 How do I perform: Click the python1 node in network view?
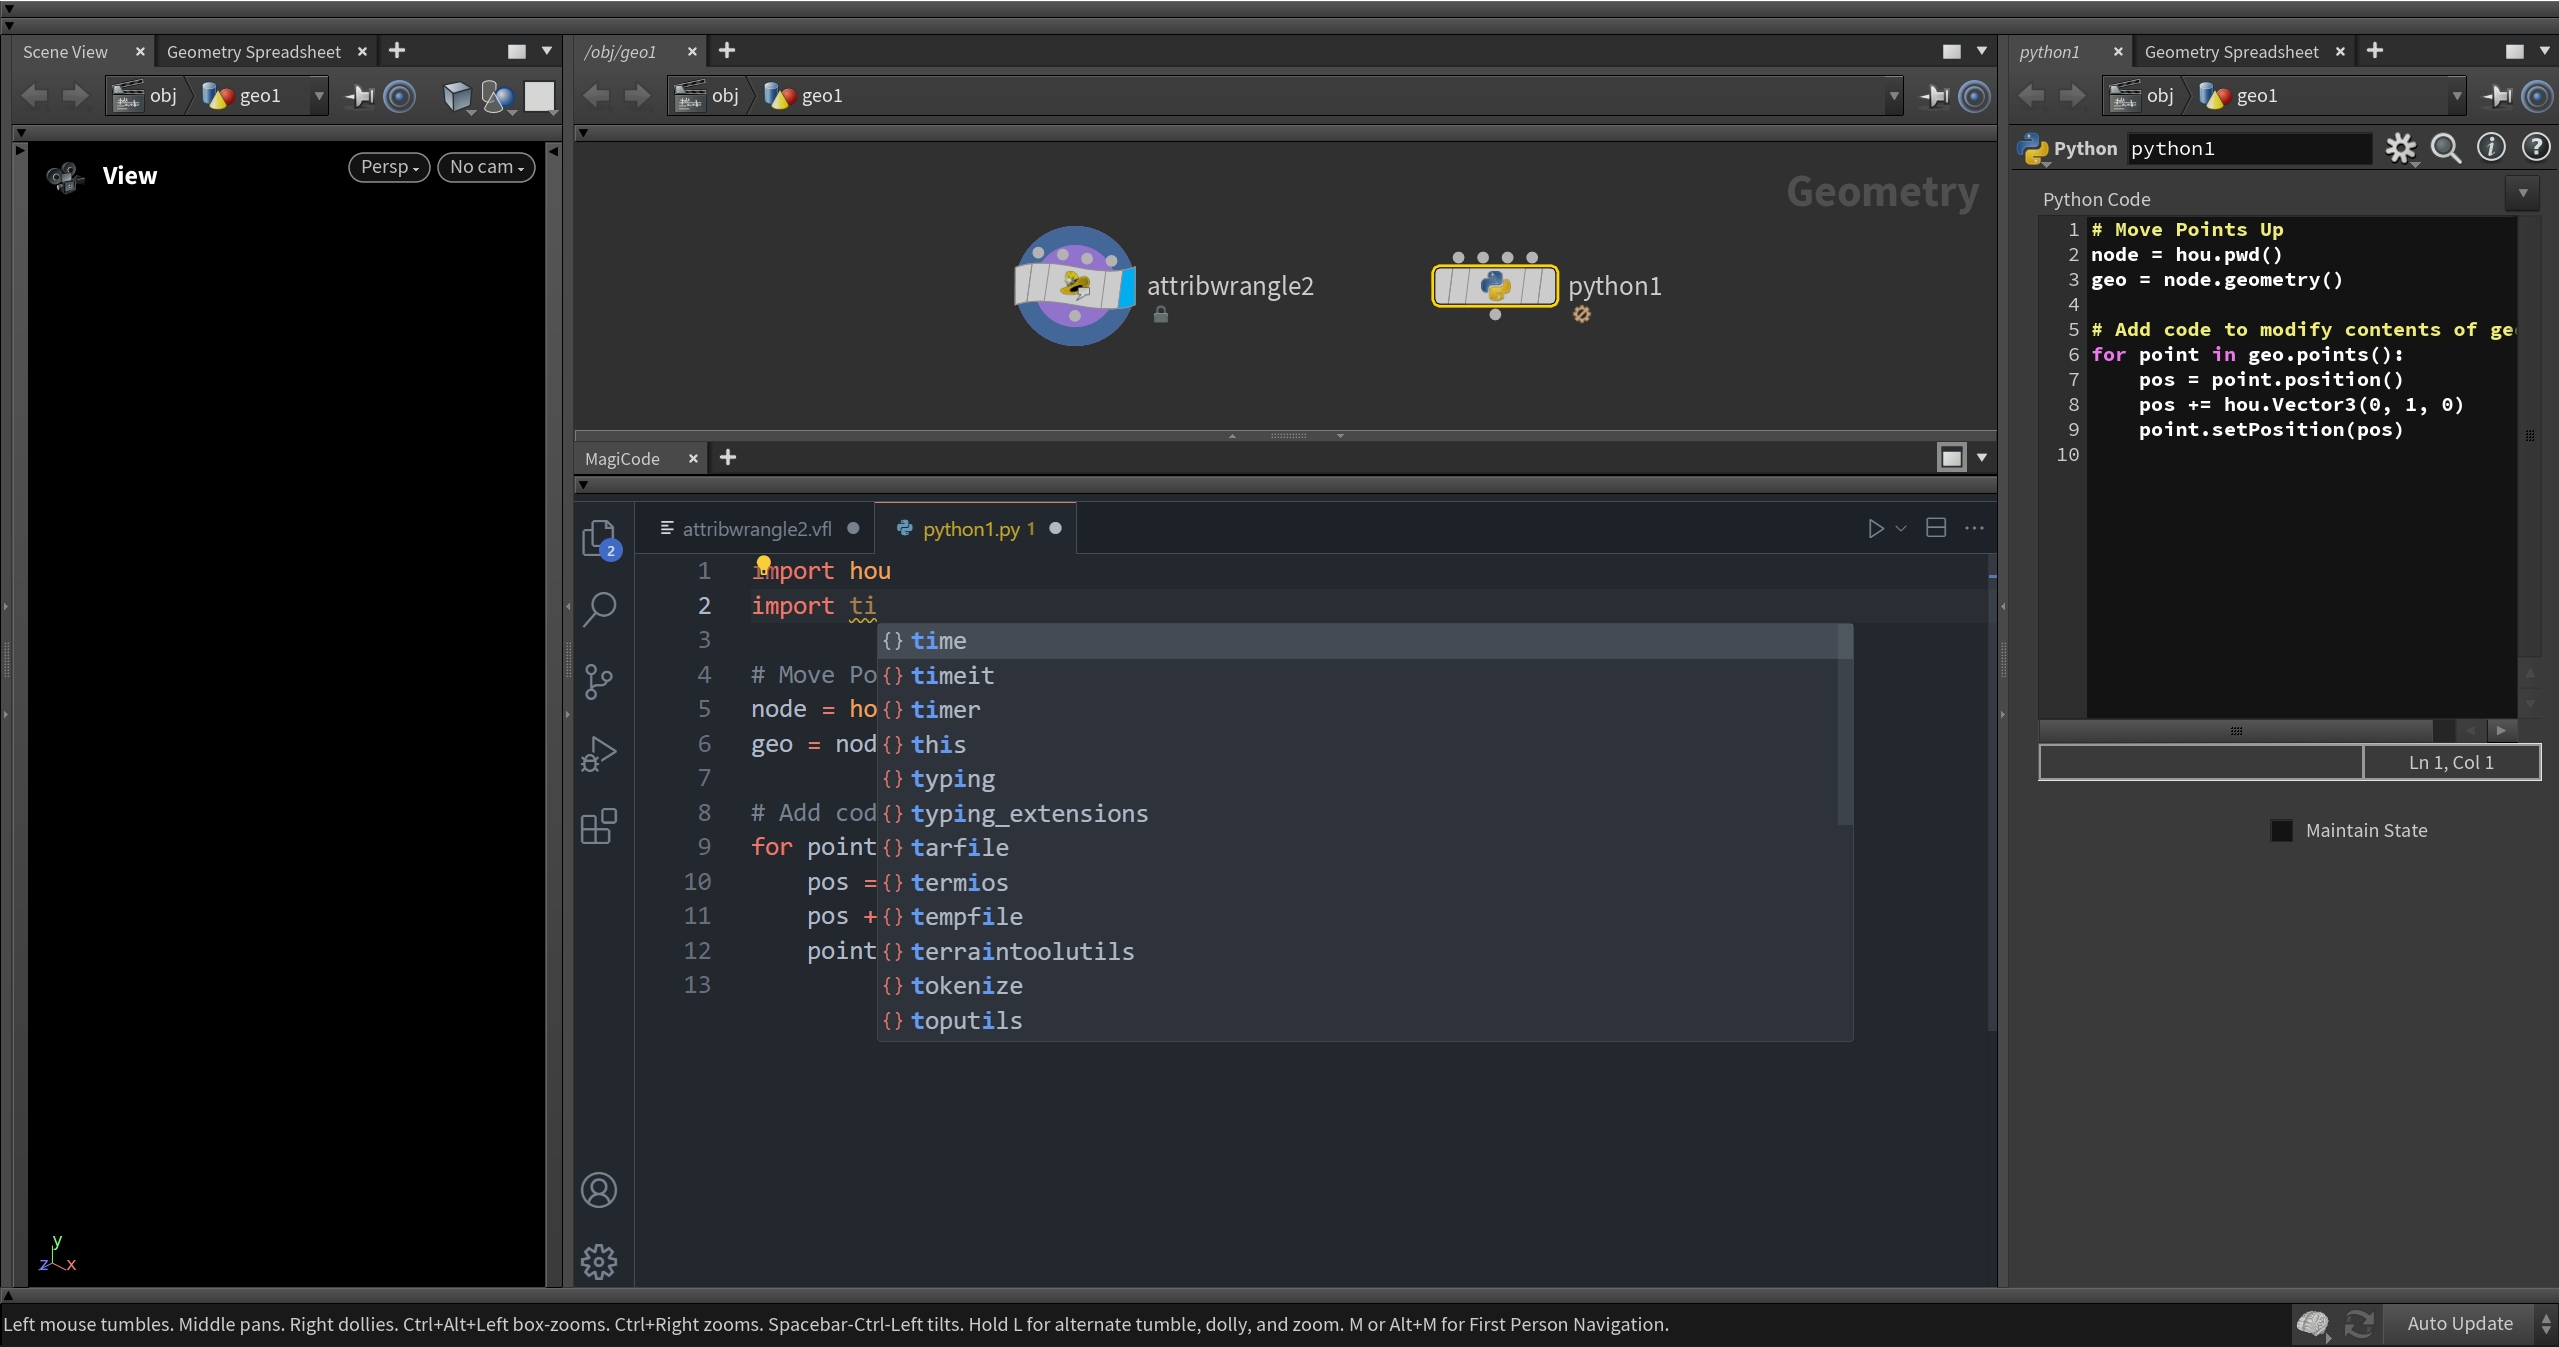(x=1495, y=286)
